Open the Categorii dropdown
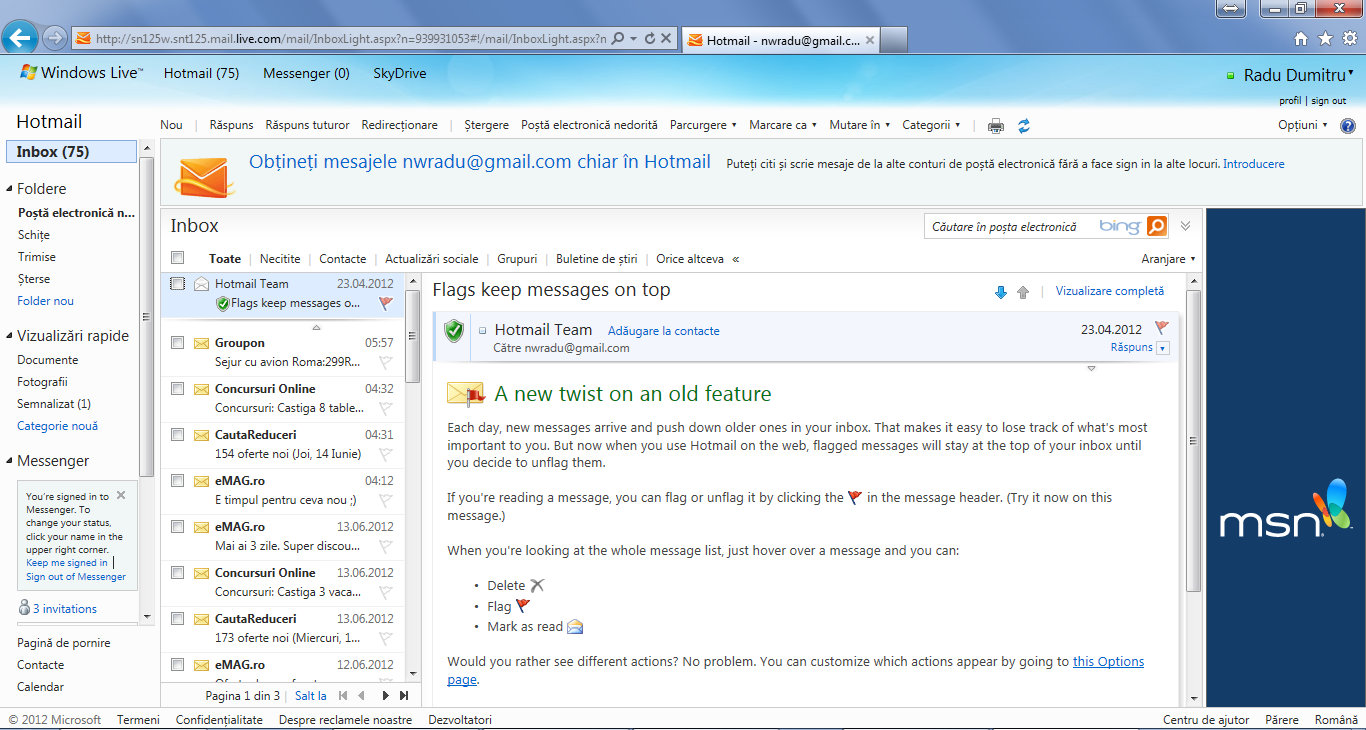 931,125
